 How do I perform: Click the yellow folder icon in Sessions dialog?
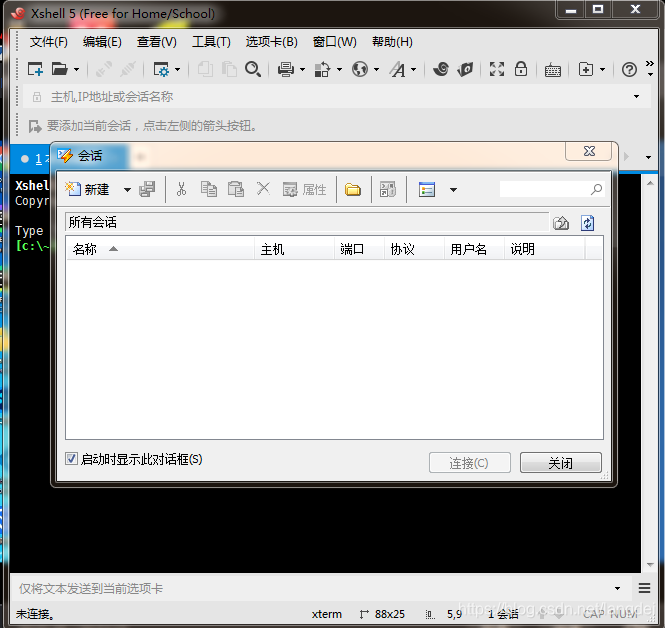tap(353, 190)
